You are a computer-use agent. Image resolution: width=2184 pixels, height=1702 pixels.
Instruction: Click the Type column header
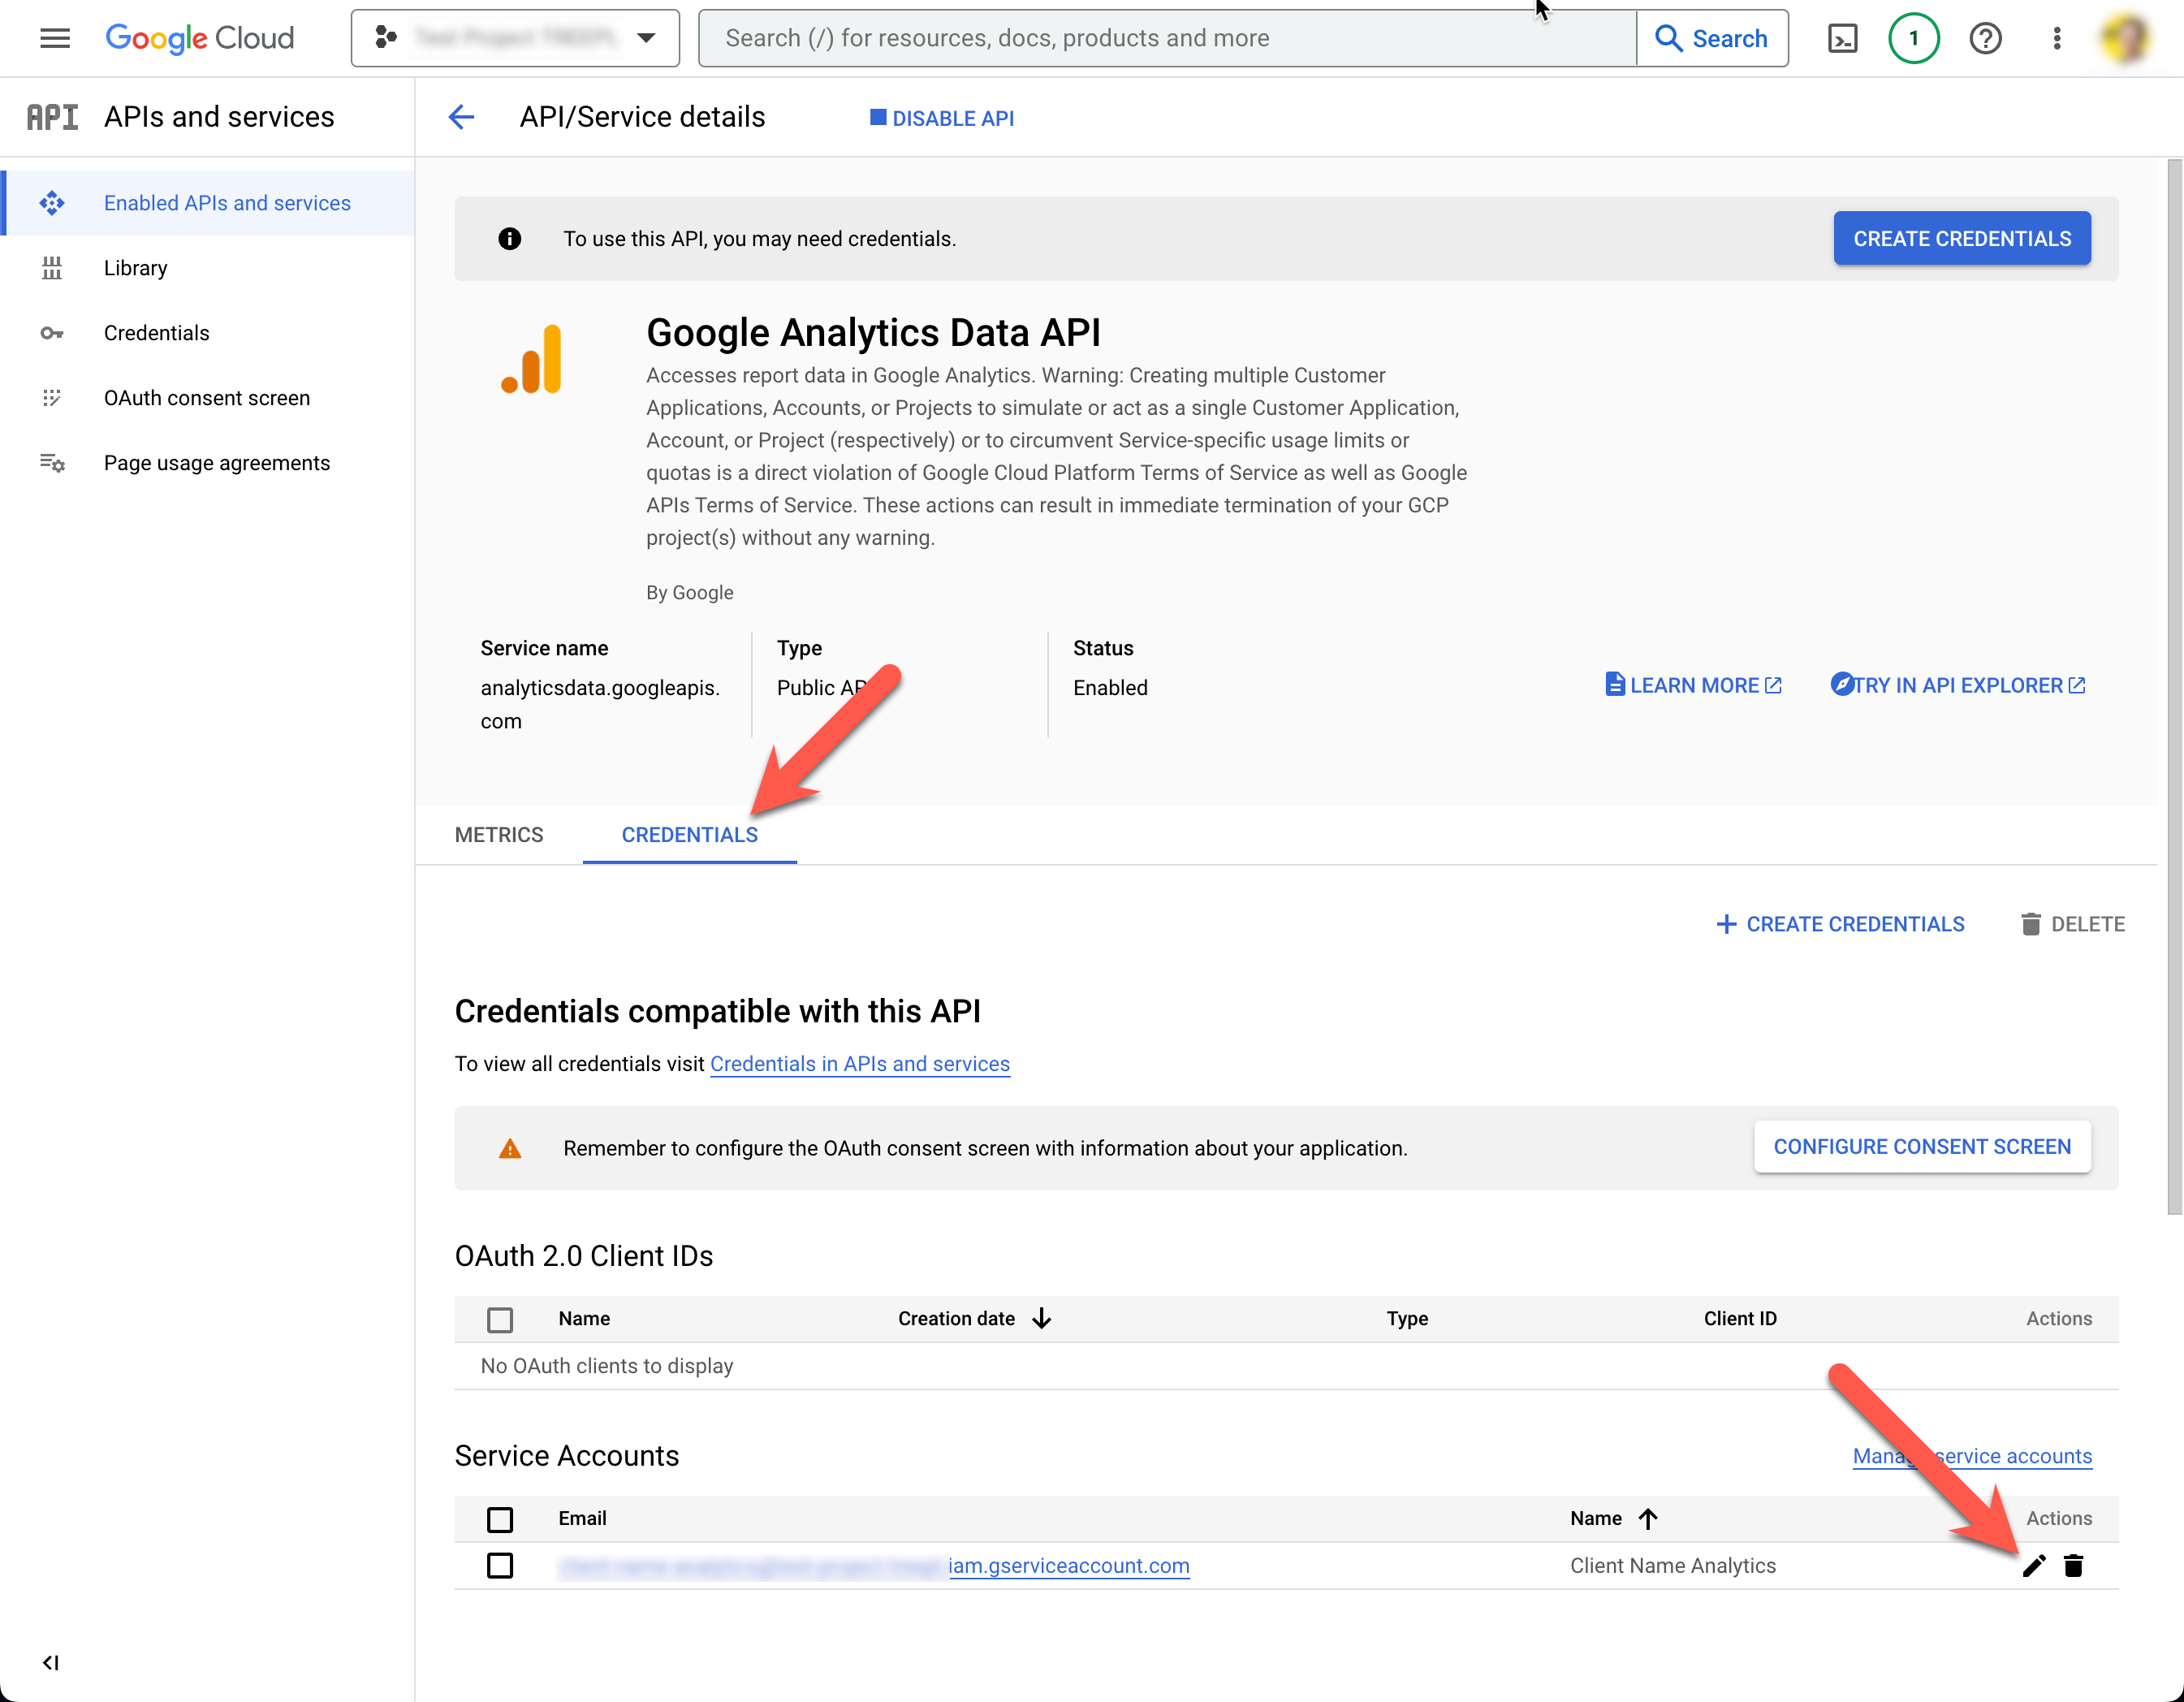[1407, 1319]
